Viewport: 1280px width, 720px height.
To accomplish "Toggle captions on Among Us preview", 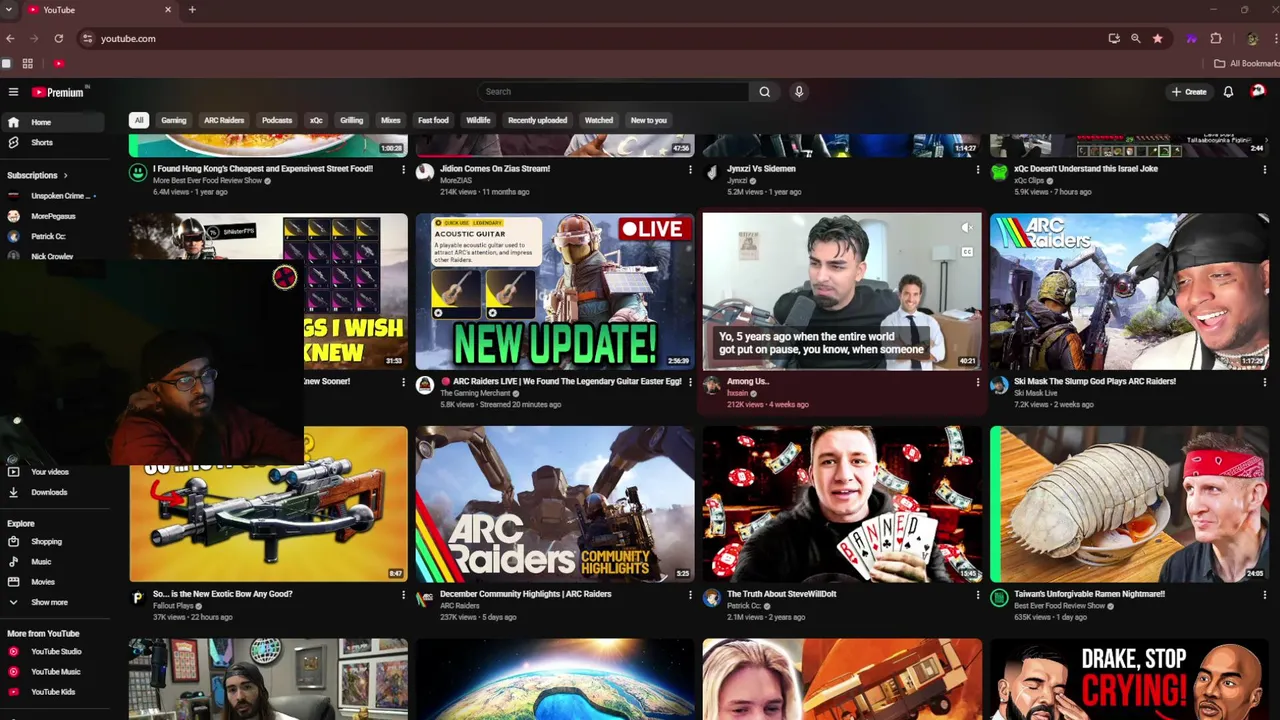I will [x=966, y=252].
